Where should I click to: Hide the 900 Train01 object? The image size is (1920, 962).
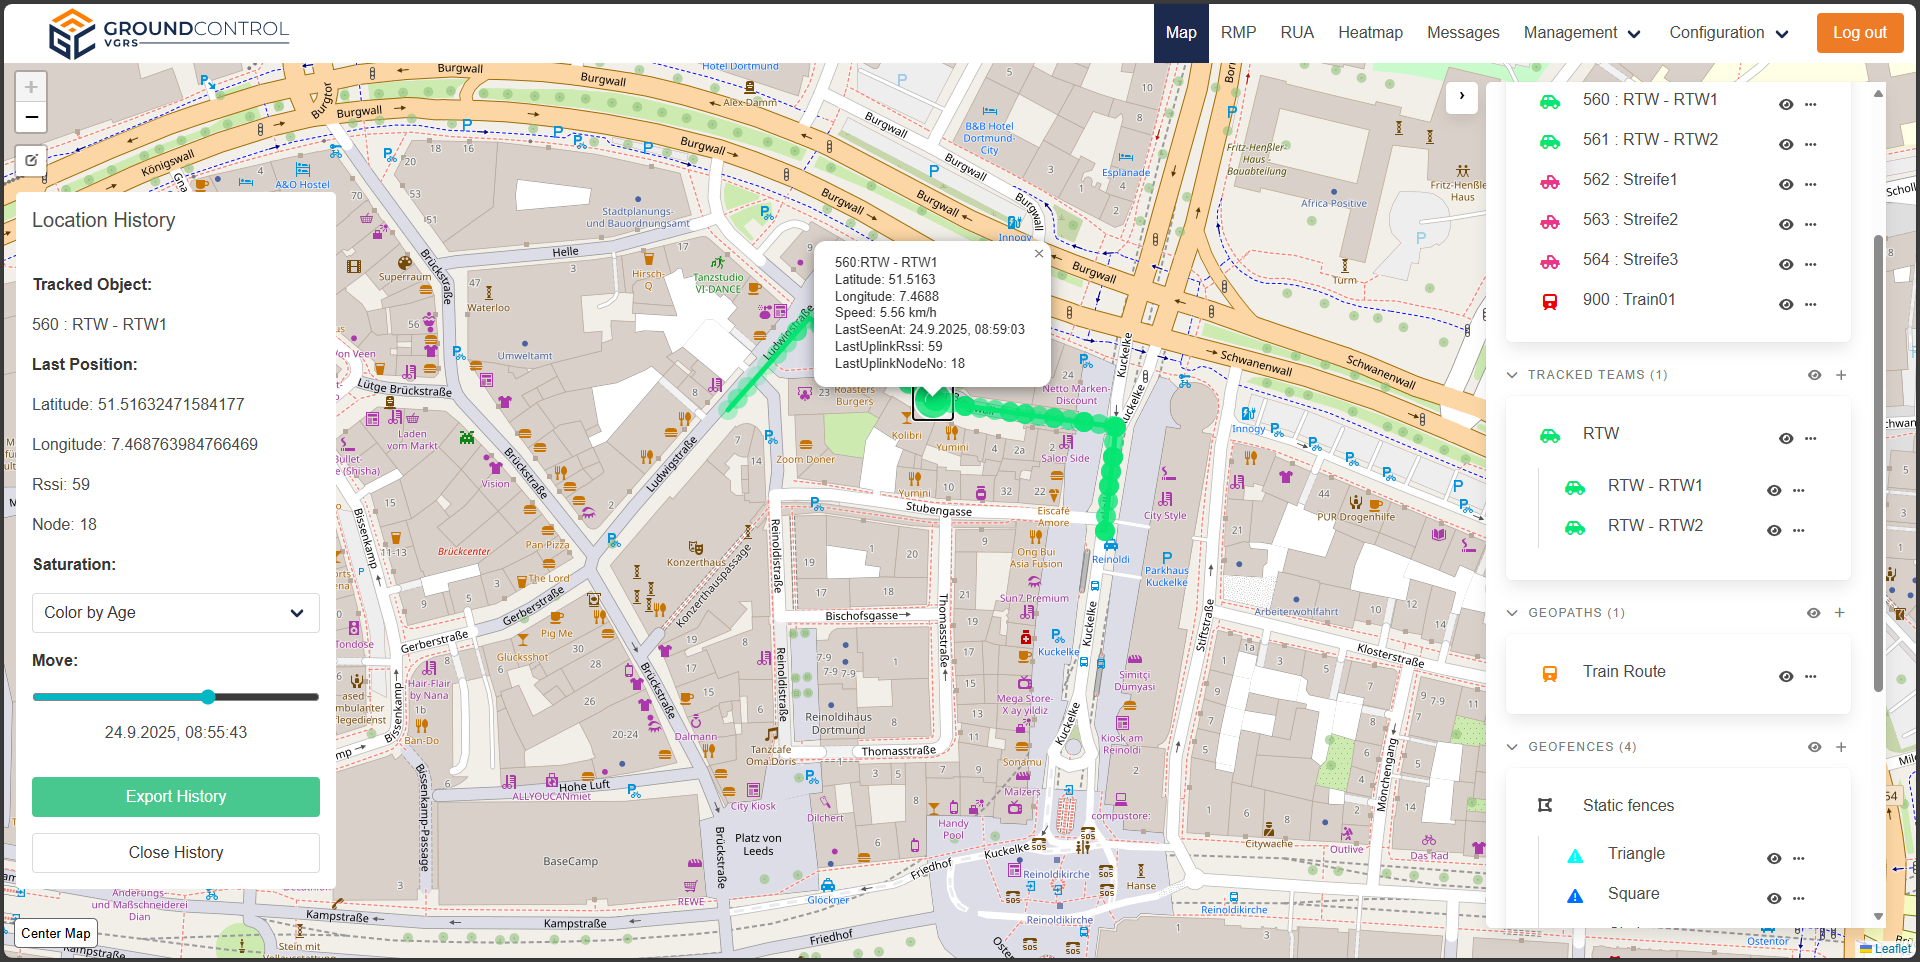click(1786, 304)
